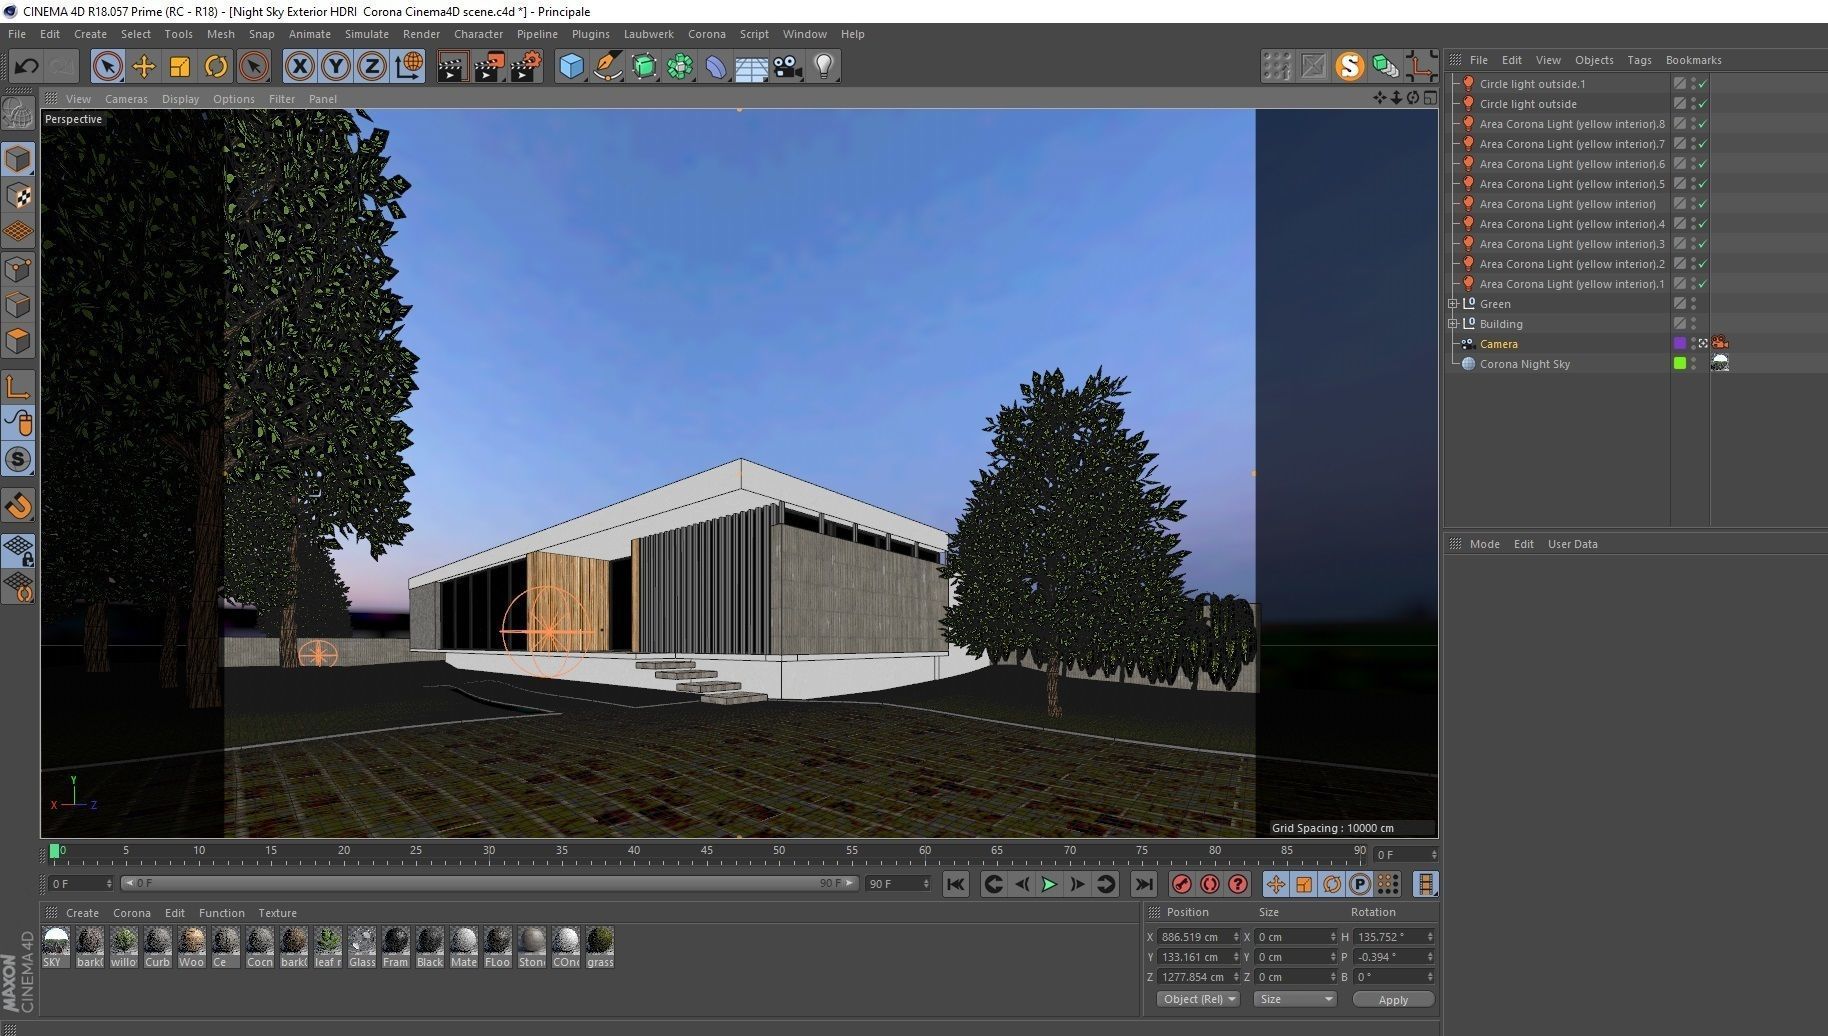Select the Glass material thumbnail
This screenshot has width=1828, height=1036.
point(362,947)
